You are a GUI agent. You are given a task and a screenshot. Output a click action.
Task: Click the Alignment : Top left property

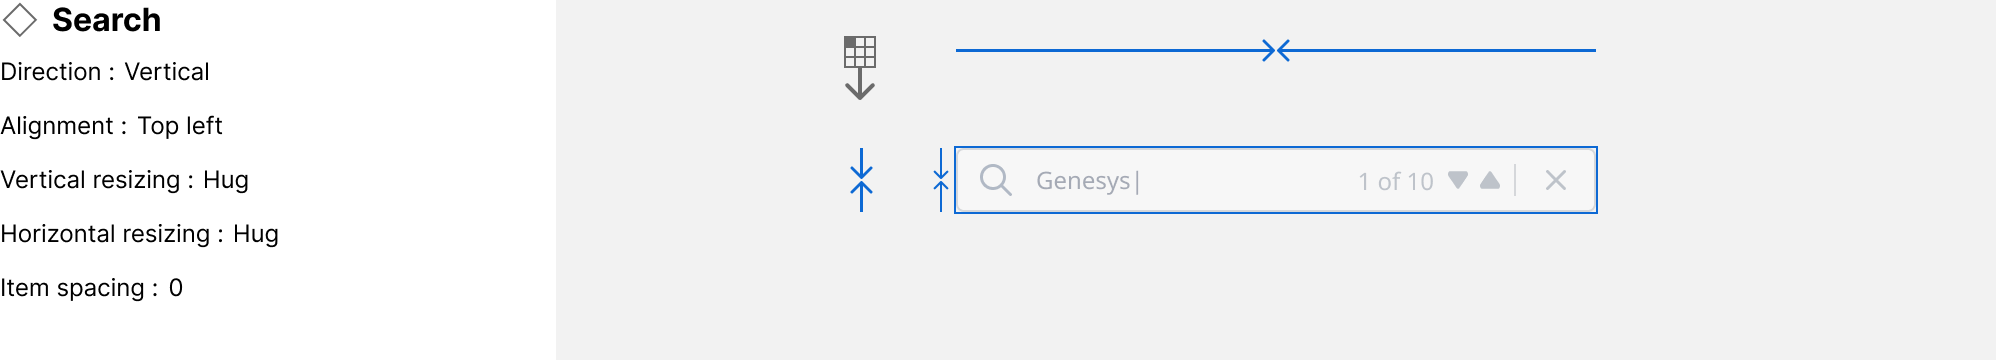(111, 126)
